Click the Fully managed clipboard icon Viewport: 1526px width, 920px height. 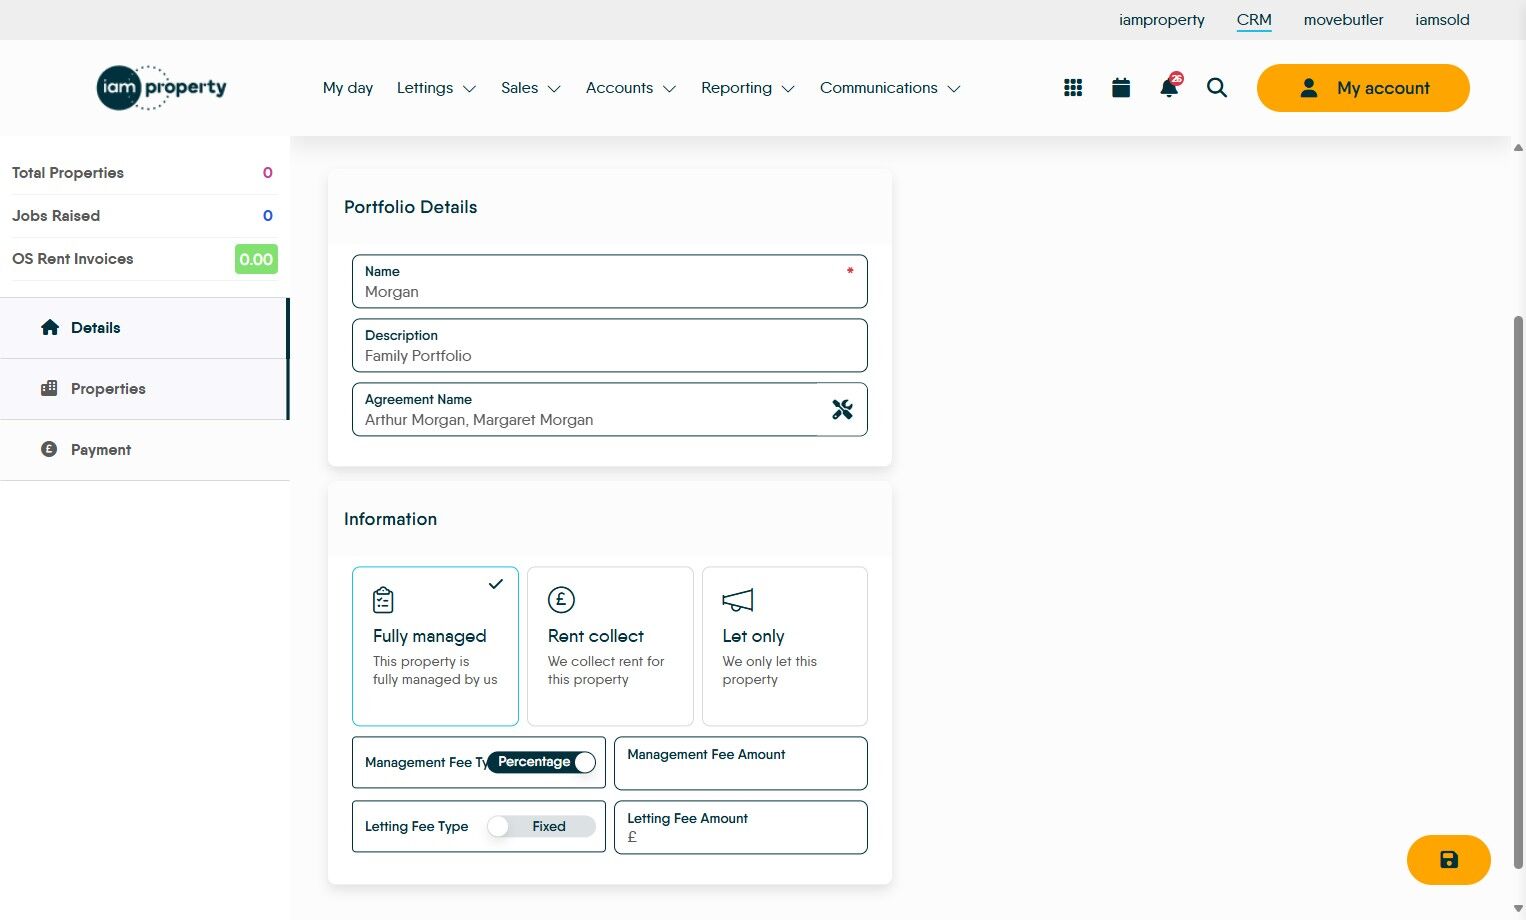tap(383, 600)
